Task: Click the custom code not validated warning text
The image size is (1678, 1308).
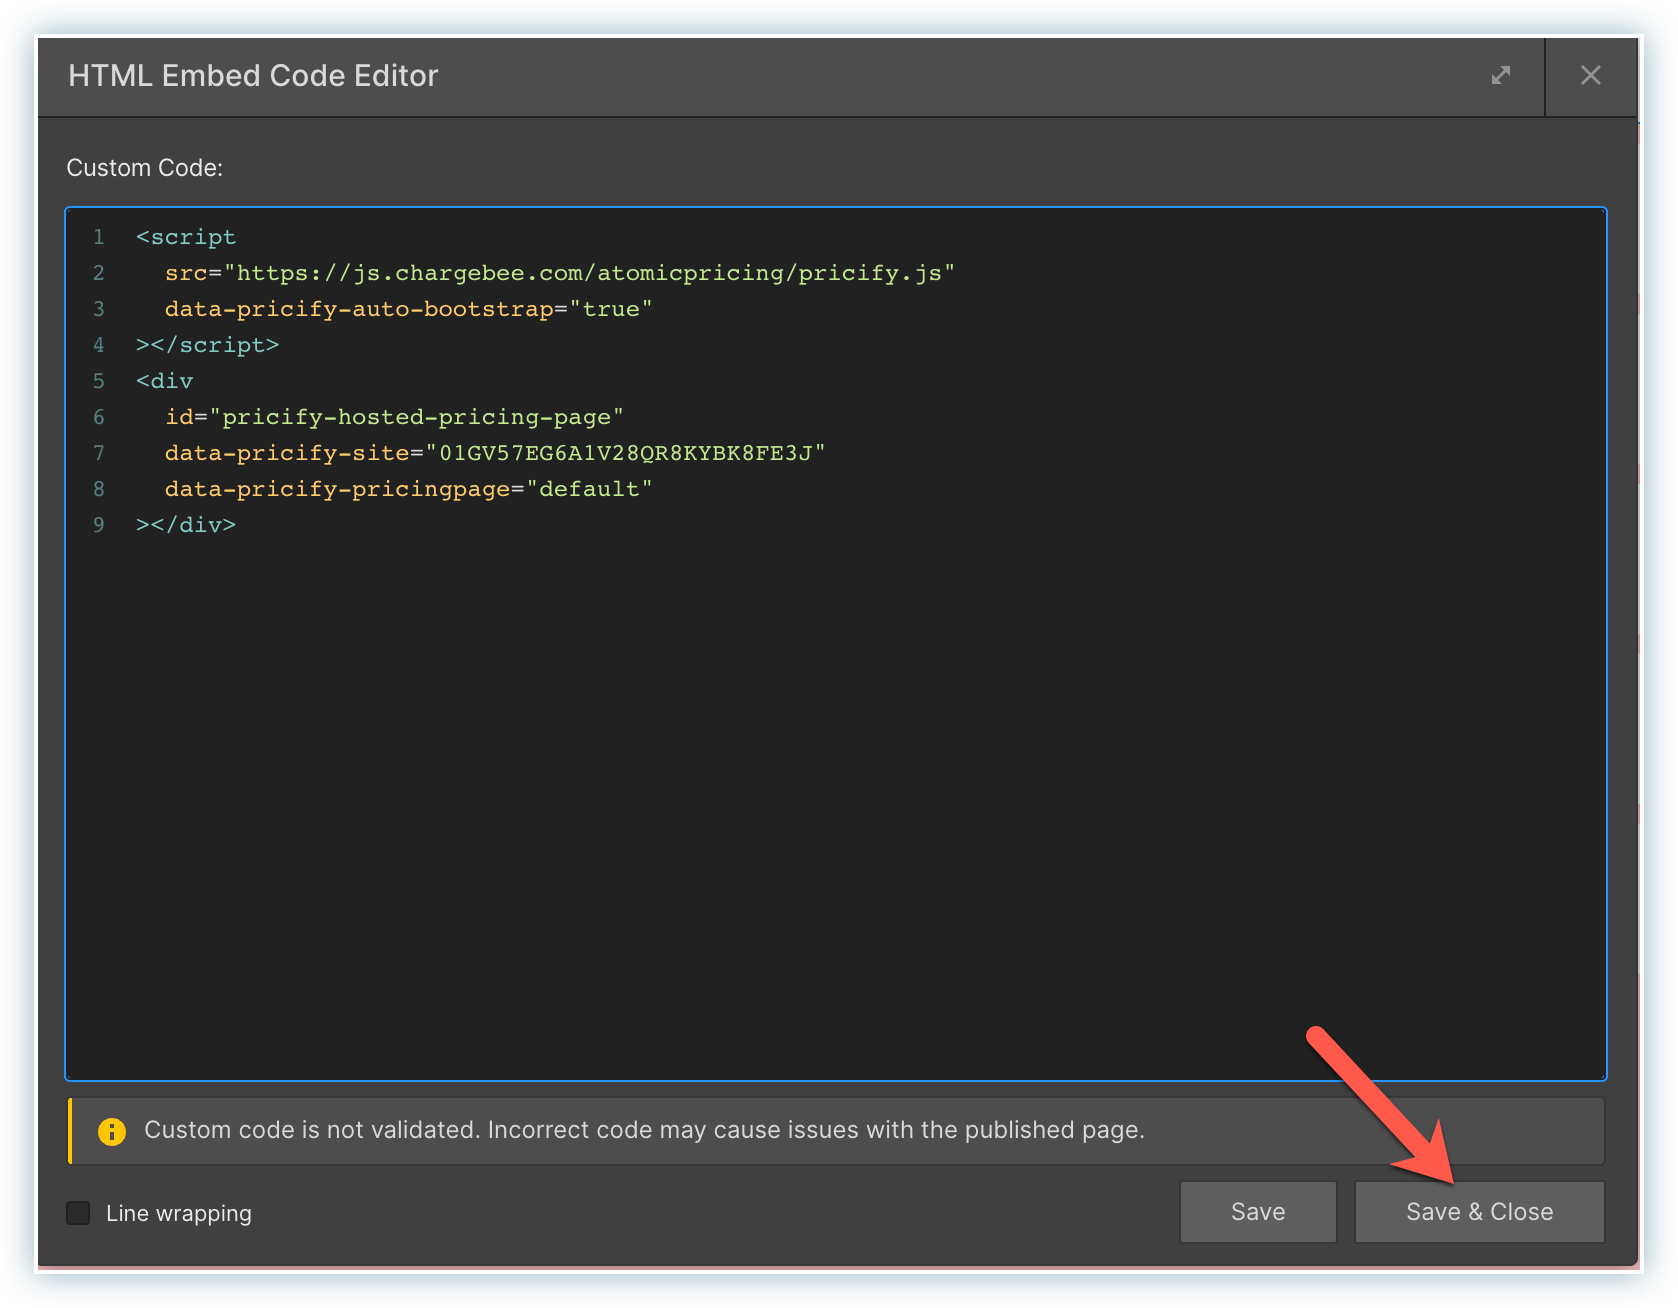Action: pyautogui.click(x=644, y=1130)
